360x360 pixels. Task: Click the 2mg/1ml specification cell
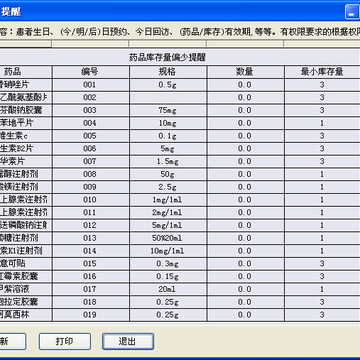click(168, 212)
